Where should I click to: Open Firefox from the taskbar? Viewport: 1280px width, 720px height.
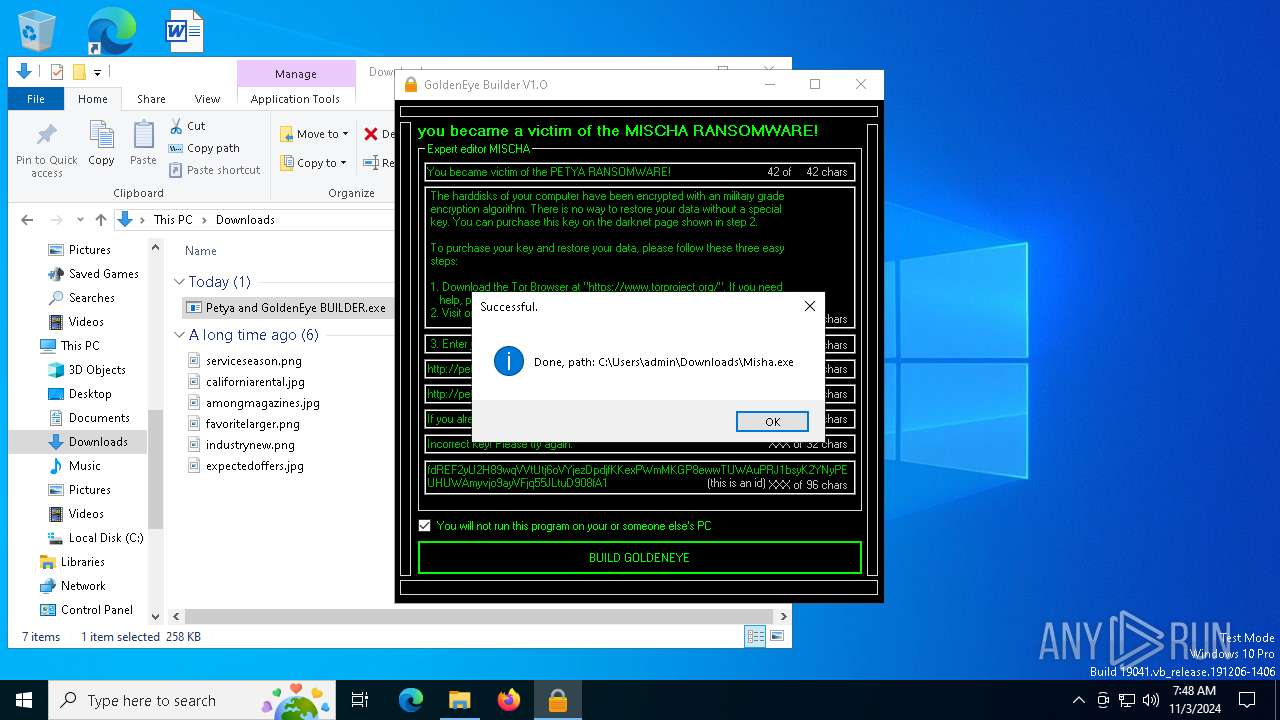[509, 700]
